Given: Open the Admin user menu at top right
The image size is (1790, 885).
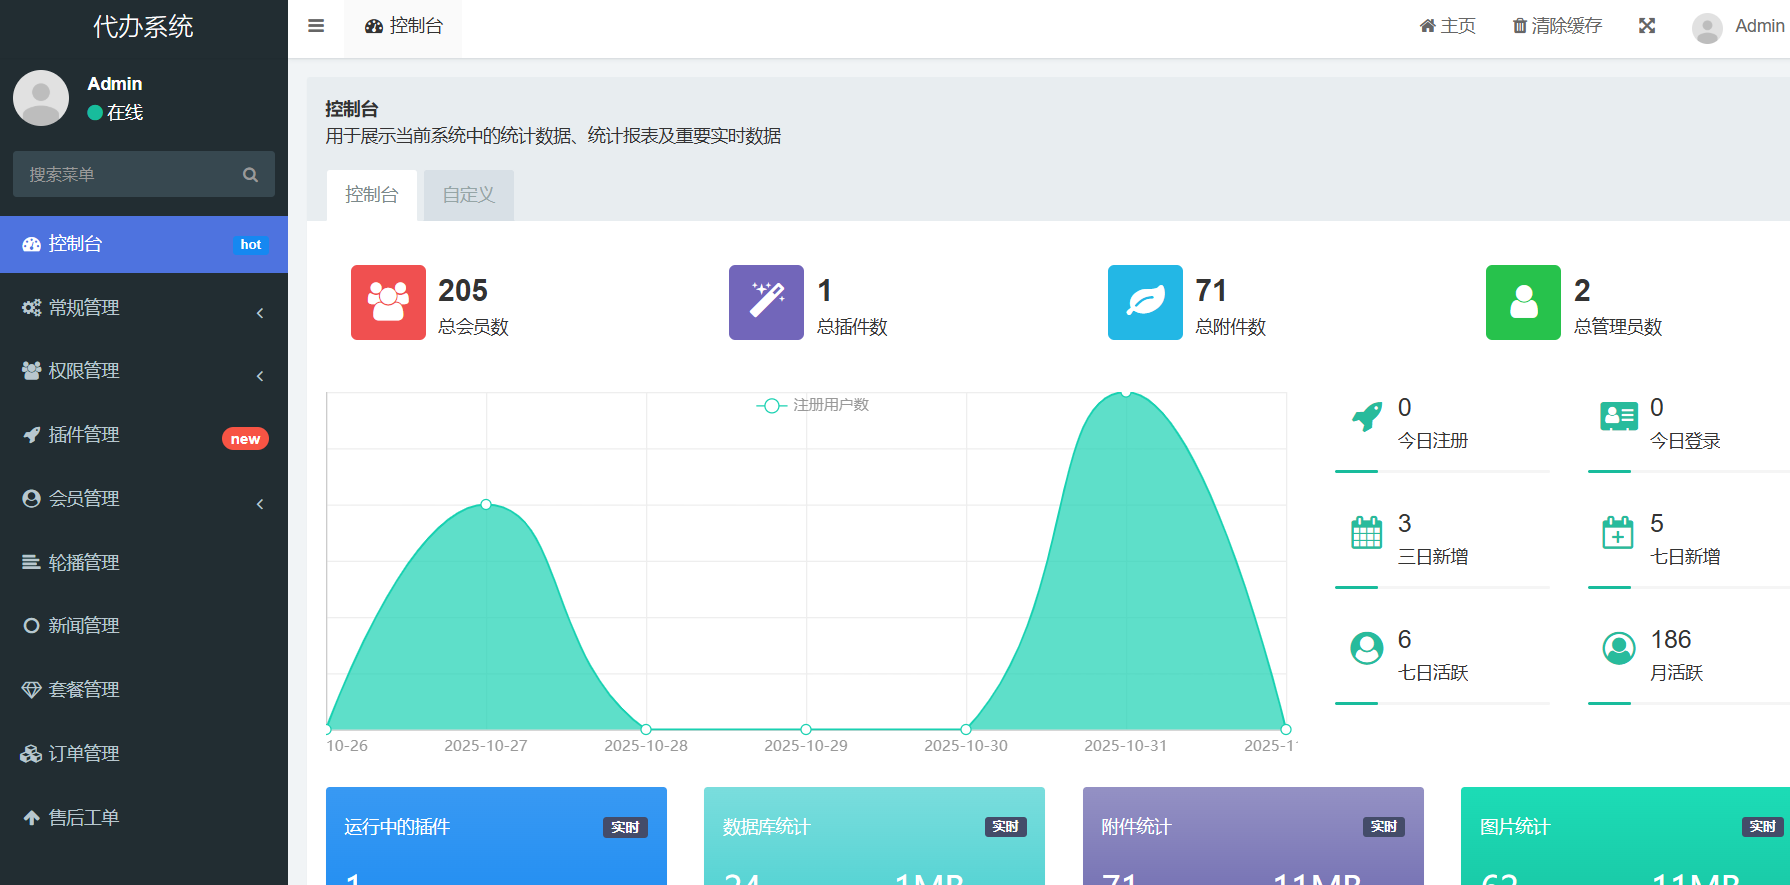Looking at the screenshot, I should pos(1738,26).
